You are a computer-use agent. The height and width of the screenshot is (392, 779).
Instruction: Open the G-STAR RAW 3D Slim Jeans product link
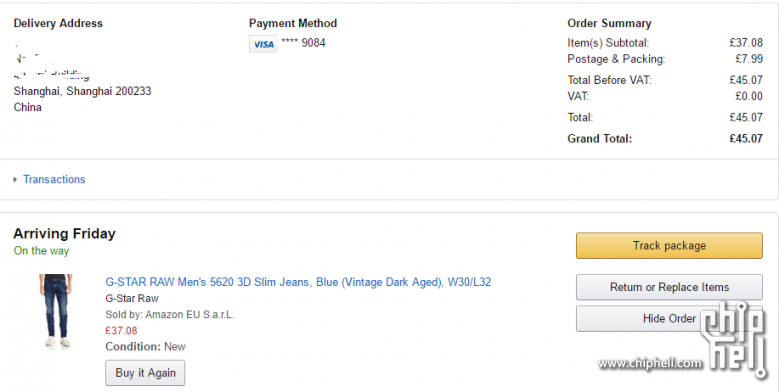pos(298,282)
